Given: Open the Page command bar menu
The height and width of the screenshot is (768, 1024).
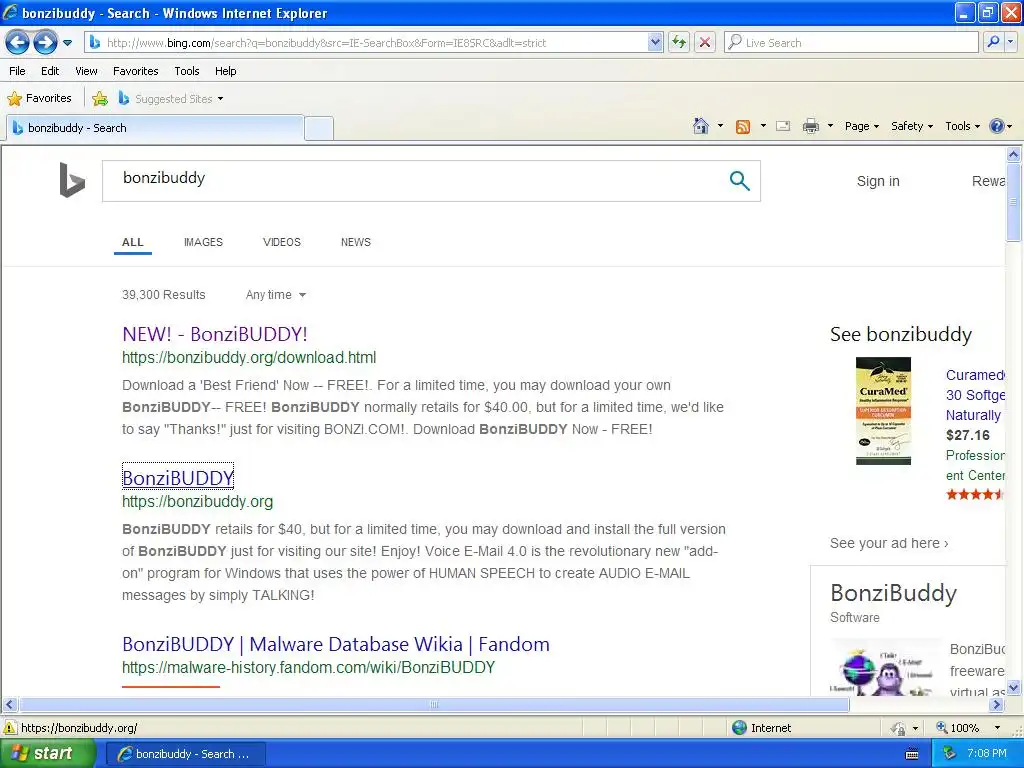Looking at the screenshot, I should click(861, 126).
